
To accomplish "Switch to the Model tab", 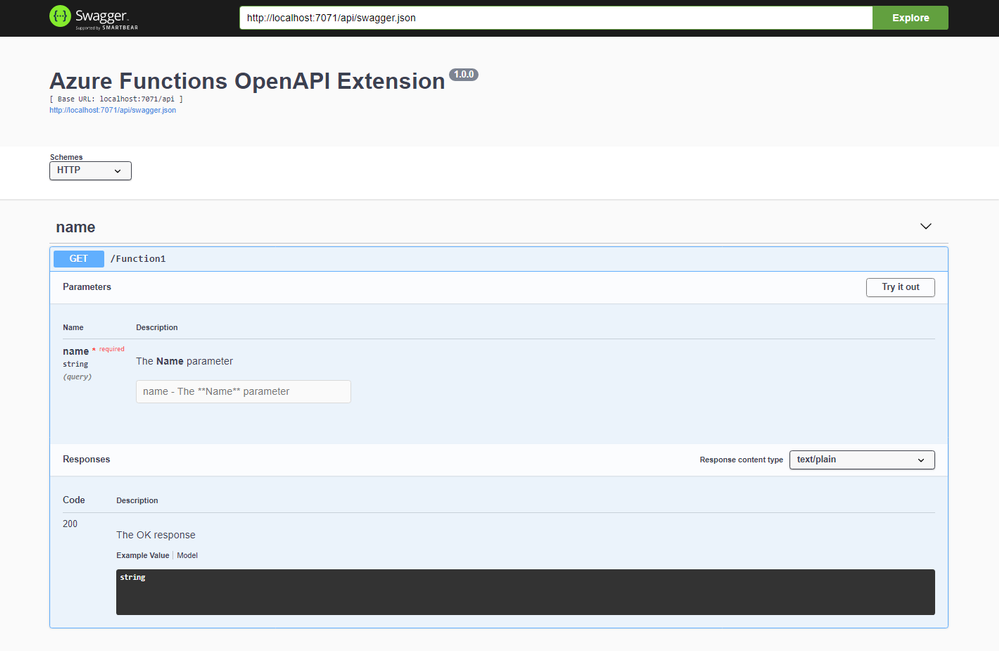I will pos(187,555).
